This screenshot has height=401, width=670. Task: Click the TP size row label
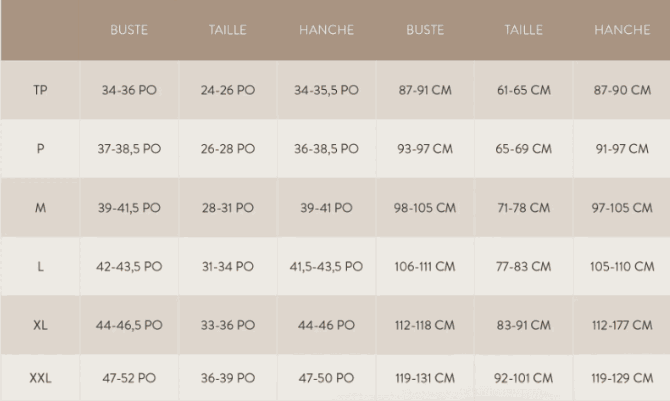coord(40,90)
